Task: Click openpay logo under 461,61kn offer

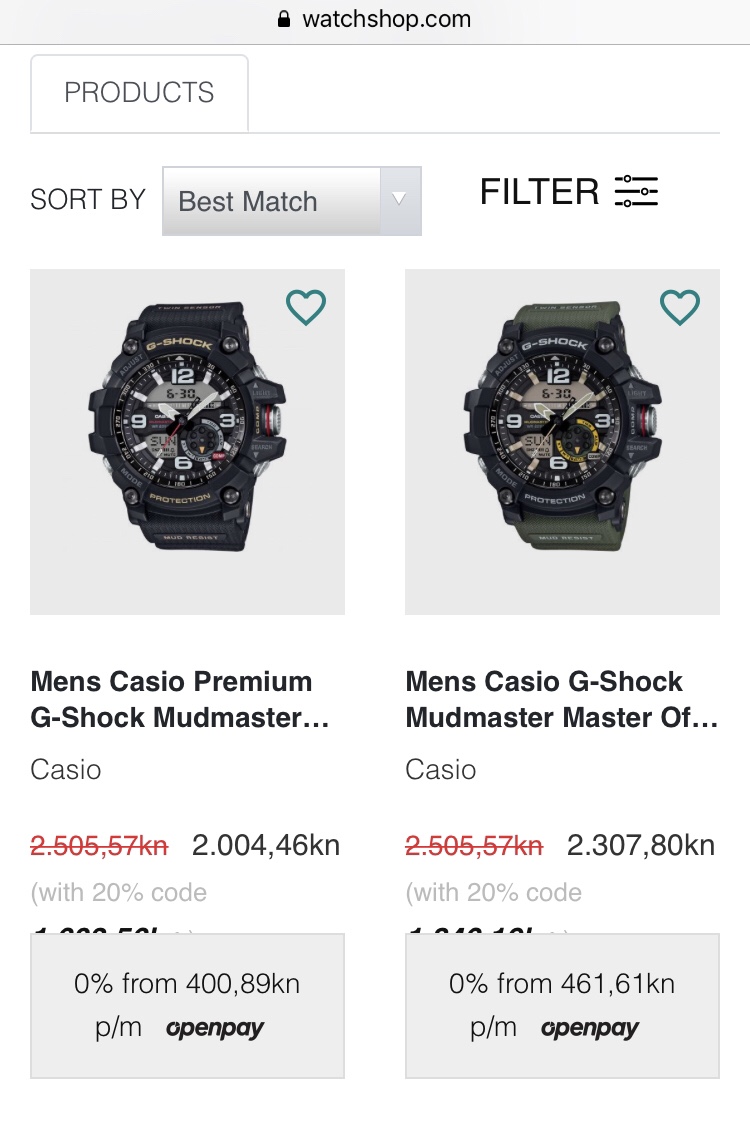Action: pyautogui.click(x=590, y=1028)
